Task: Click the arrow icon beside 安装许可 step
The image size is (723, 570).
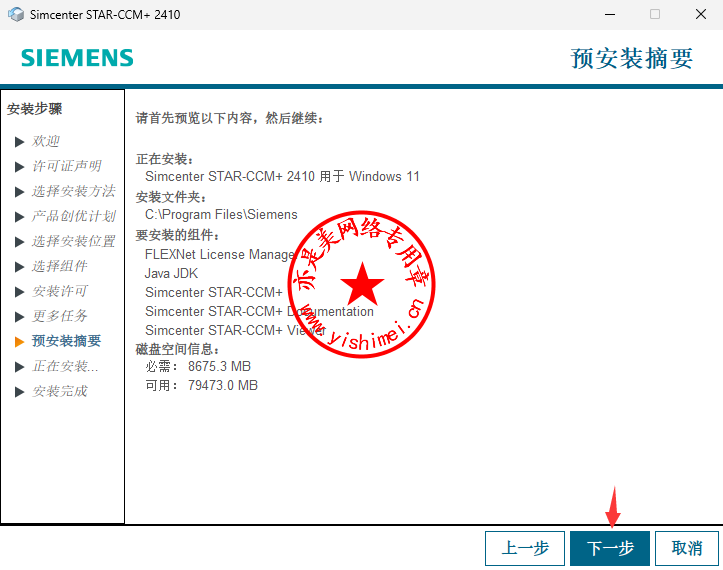Action: coord(19,291)
